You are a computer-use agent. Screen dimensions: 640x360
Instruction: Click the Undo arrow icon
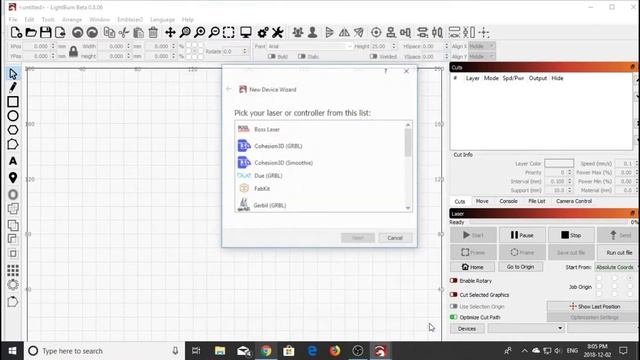[78, 32]
